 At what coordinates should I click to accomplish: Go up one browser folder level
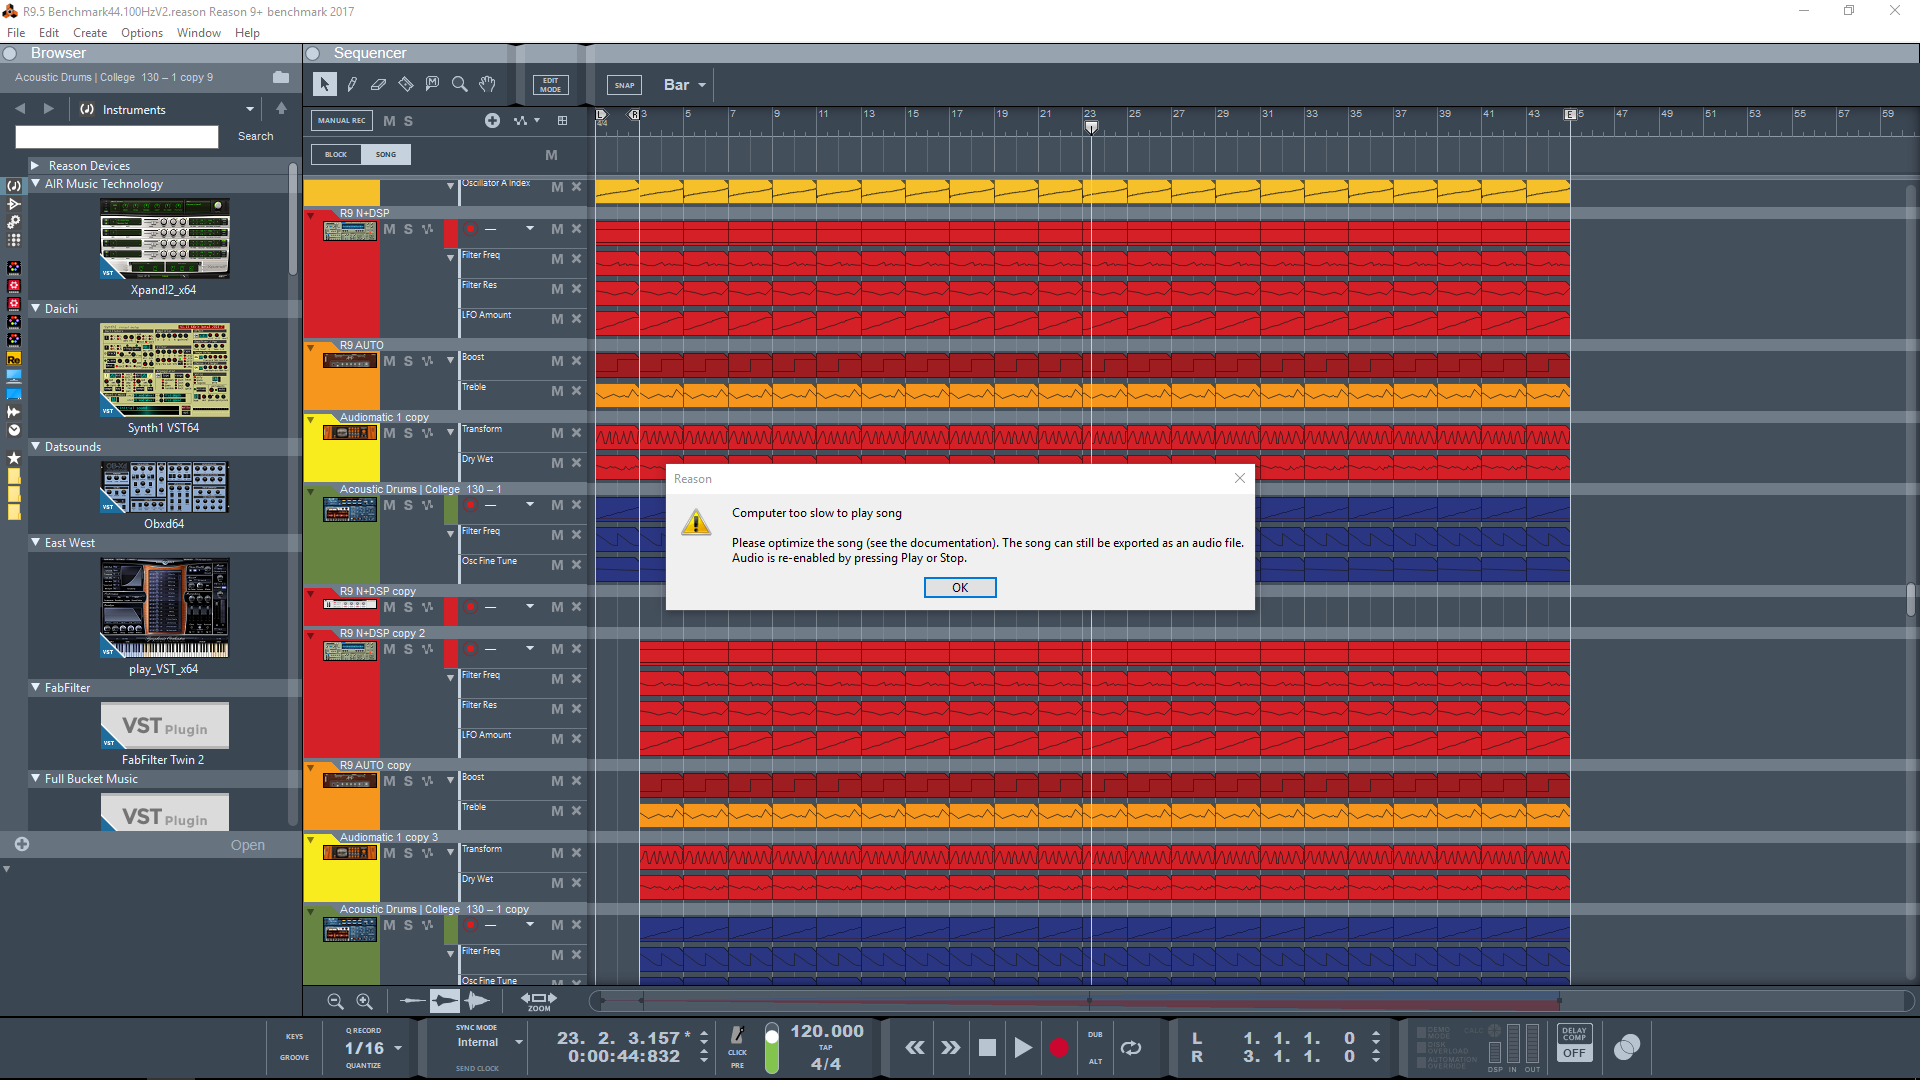pos(281,109)
